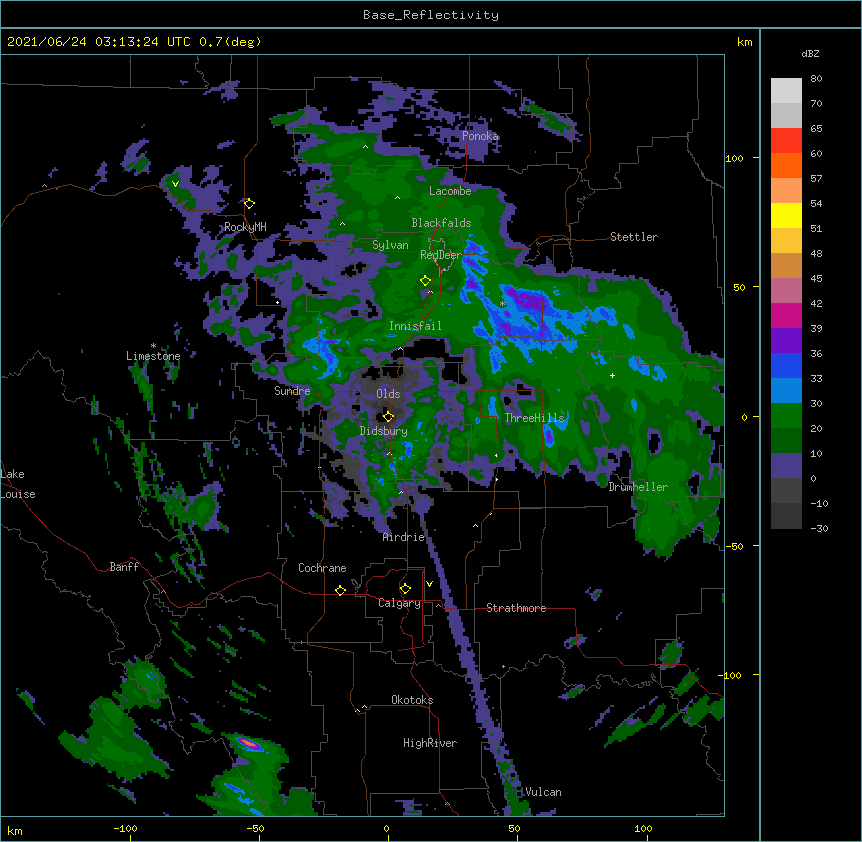Click the Drumheller label

coord(638,487)
